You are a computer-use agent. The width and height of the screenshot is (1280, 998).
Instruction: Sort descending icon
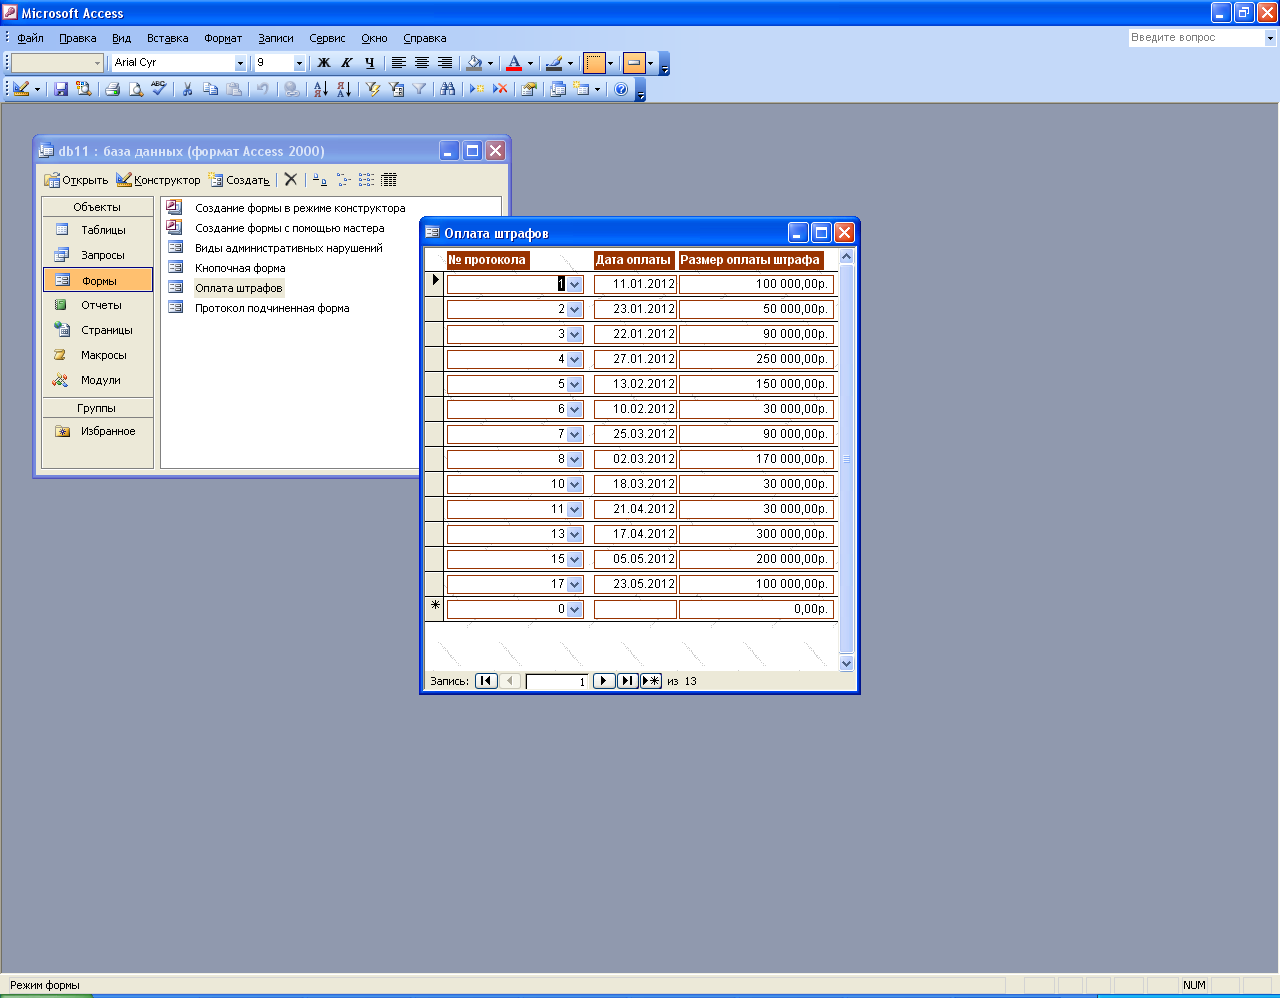[x=343, y=89]
